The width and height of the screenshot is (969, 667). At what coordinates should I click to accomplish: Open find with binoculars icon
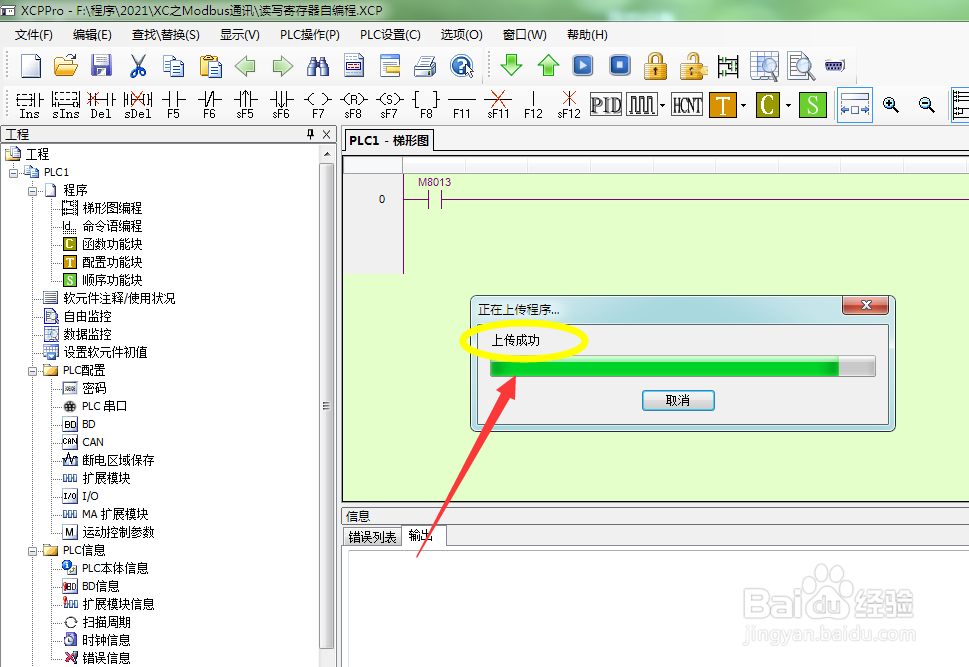(318, 66)
